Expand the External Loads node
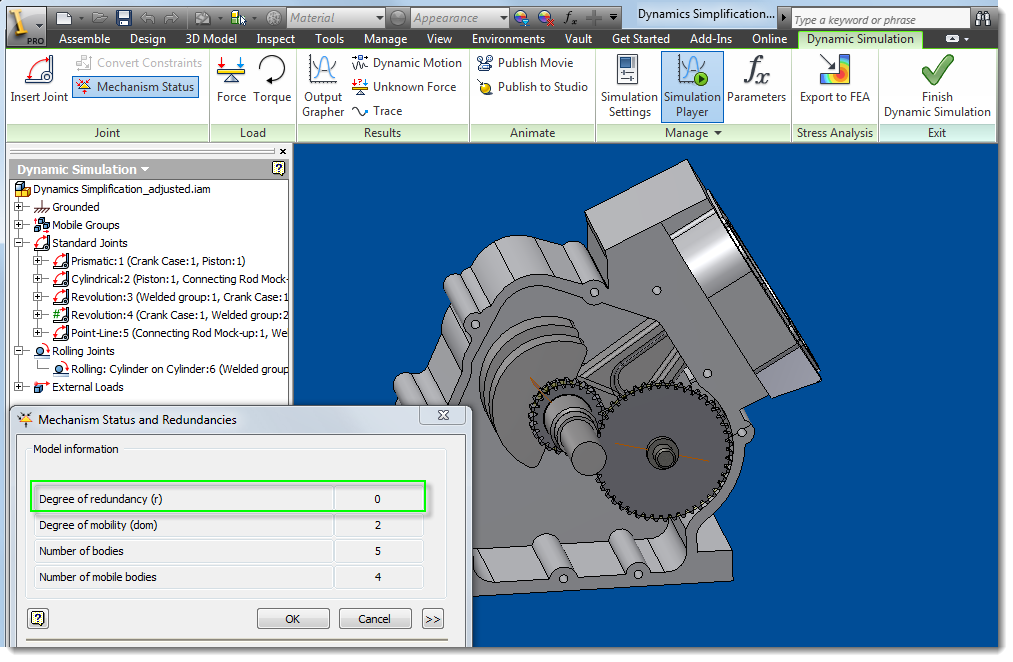The height and width of the screenshot is (662, 1013). [19, 387]
